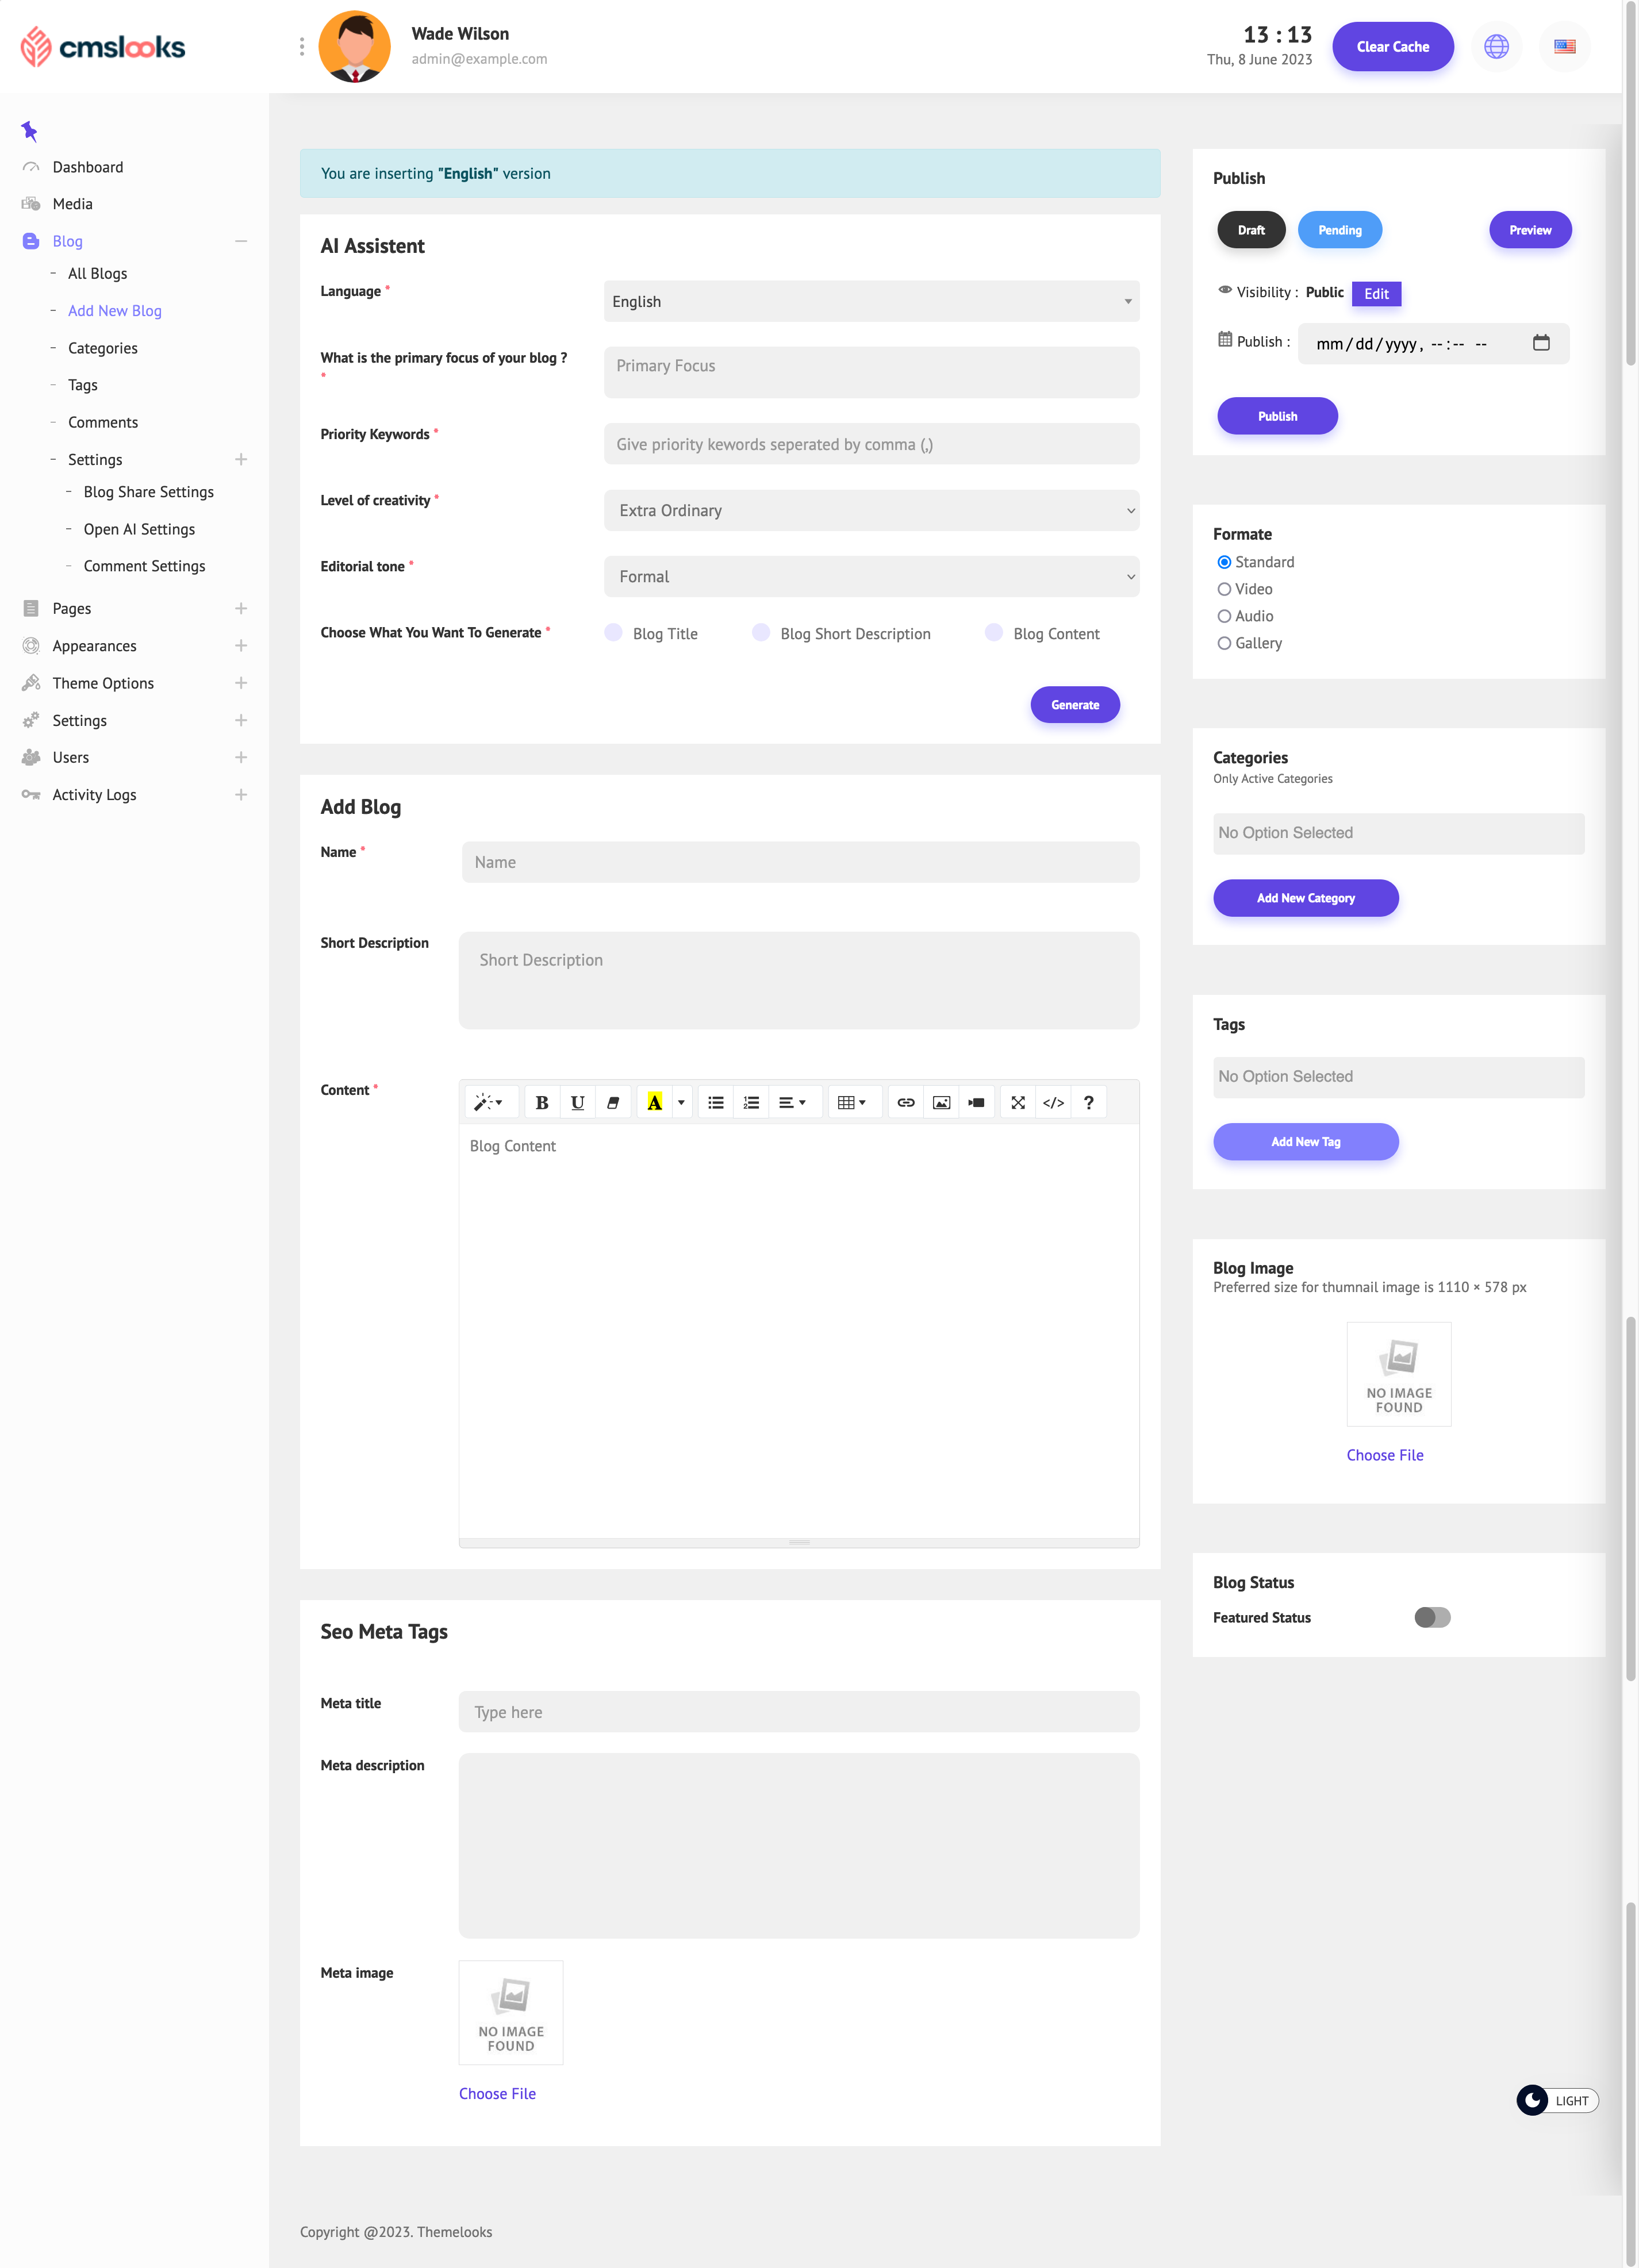Insert a hyperlink using the link icon
This screenshot has height=2268, width=1639.
[906, 1101]
